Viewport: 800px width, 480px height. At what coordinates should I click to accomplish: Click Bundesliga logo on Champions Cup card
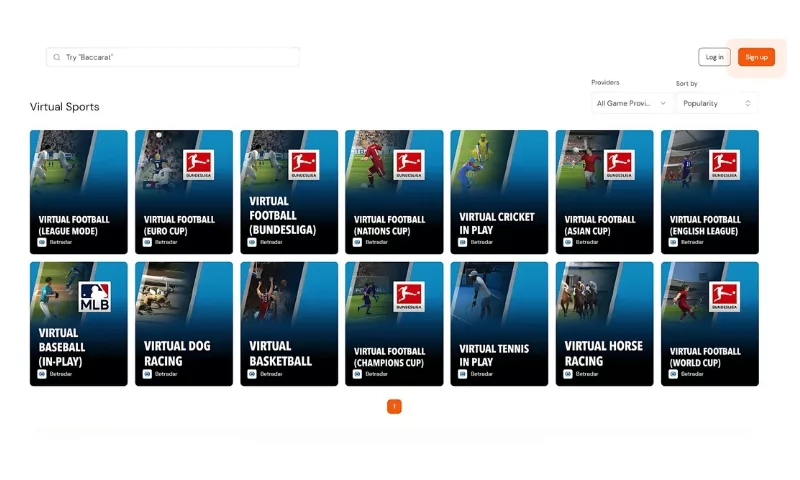[409, 296]
